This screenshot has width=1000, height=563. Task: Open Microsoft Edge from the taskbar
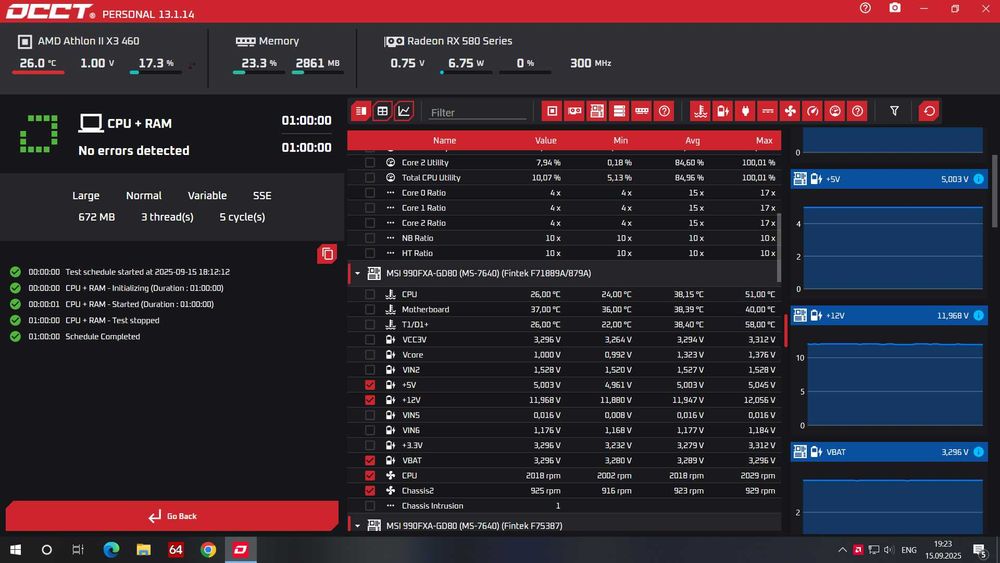click(x=112, y=550)
